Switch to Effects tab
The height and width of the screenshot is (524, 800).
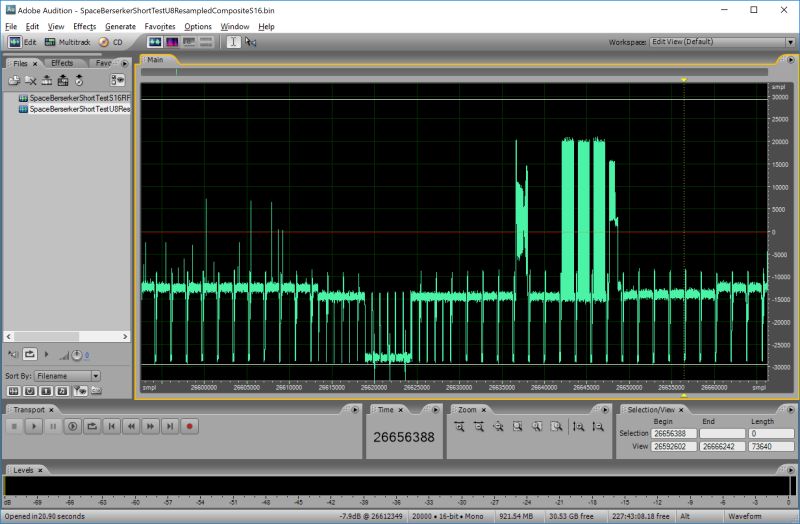tap(62, 63)
